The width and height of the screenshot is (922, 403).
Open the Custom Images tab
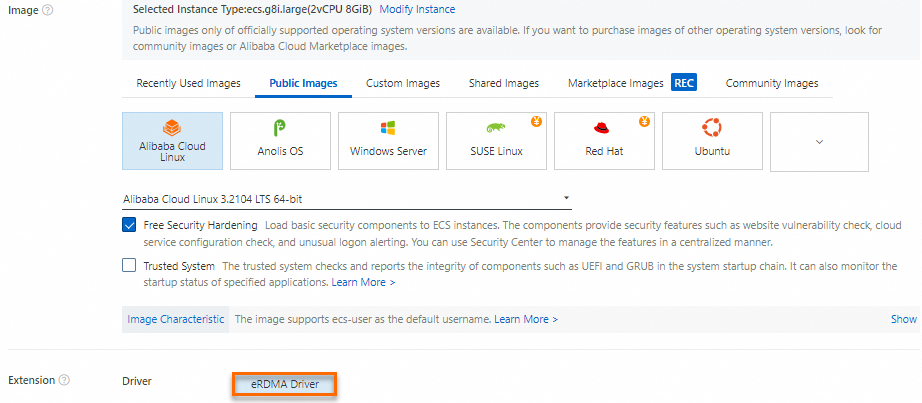(403, 84)
